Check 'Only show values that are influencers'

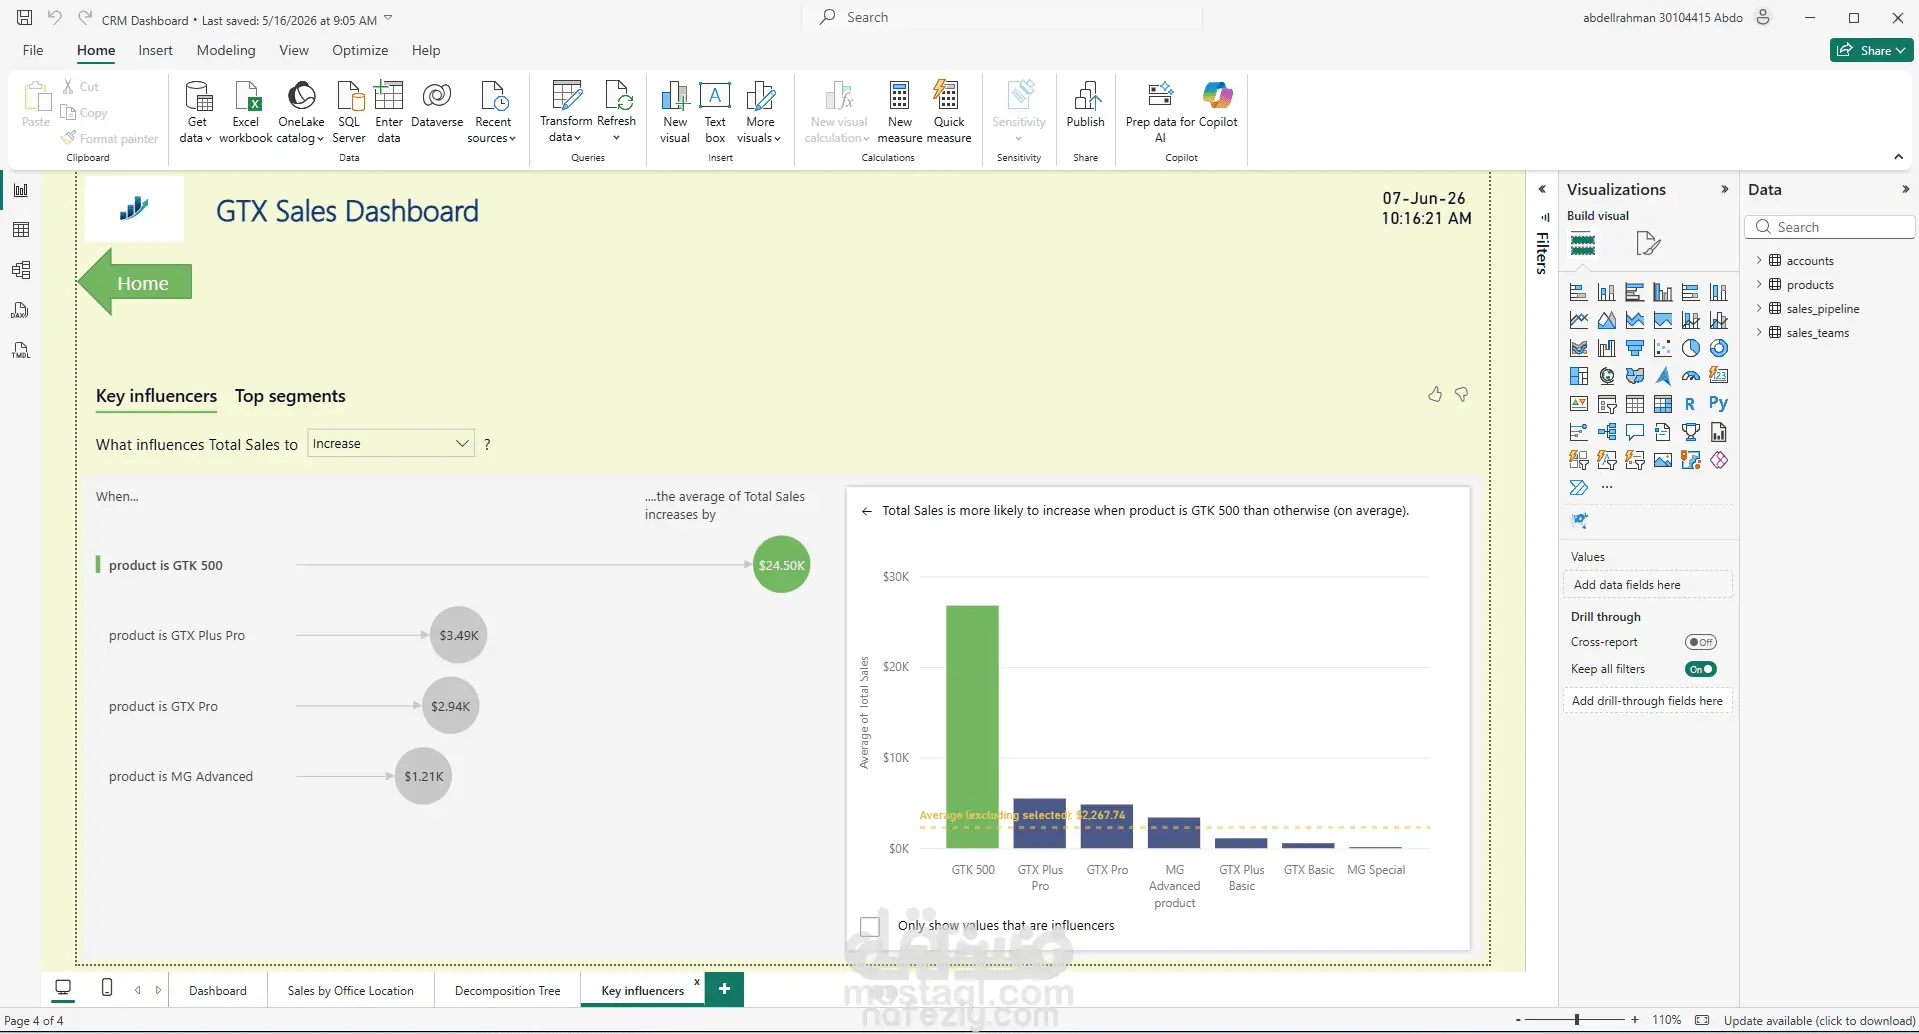tap(870, 927)
